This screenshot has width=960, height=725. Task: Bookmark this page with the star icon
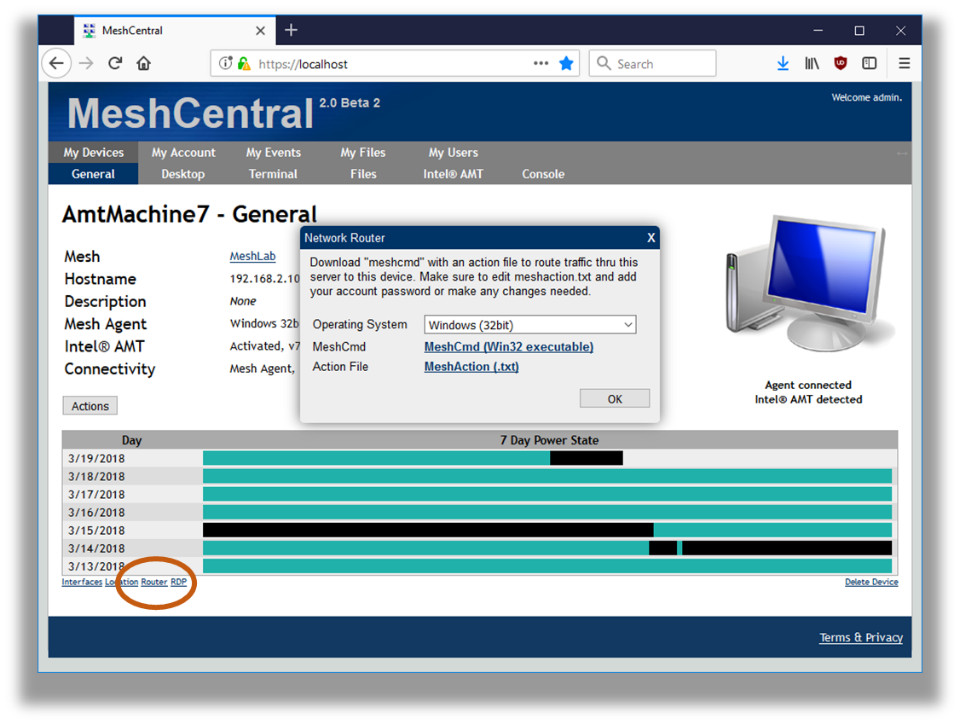pos(566,64)
